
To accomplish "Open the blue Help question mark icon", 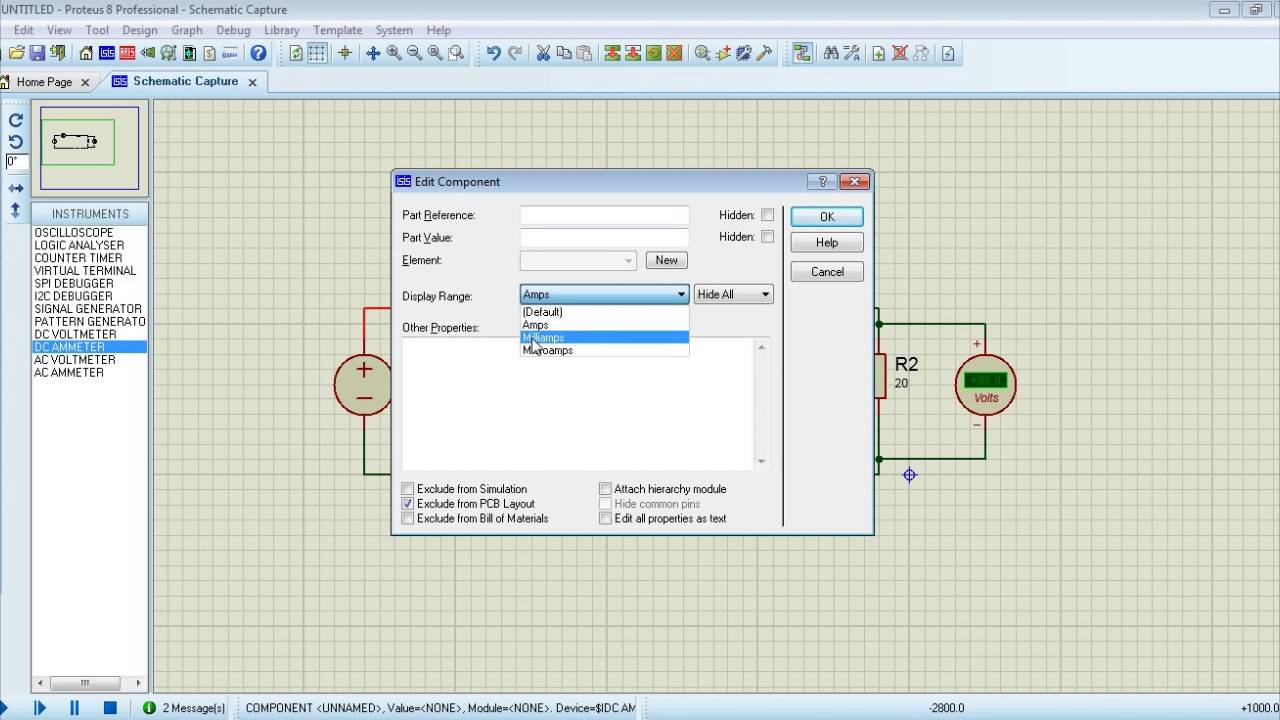I will (258, 53).
